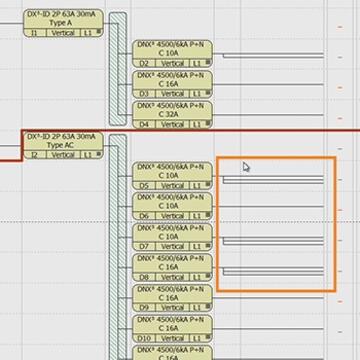Click the Vertical label of breaker D3
Viewport: 360px width, 360px height.
tap(172, 94)
